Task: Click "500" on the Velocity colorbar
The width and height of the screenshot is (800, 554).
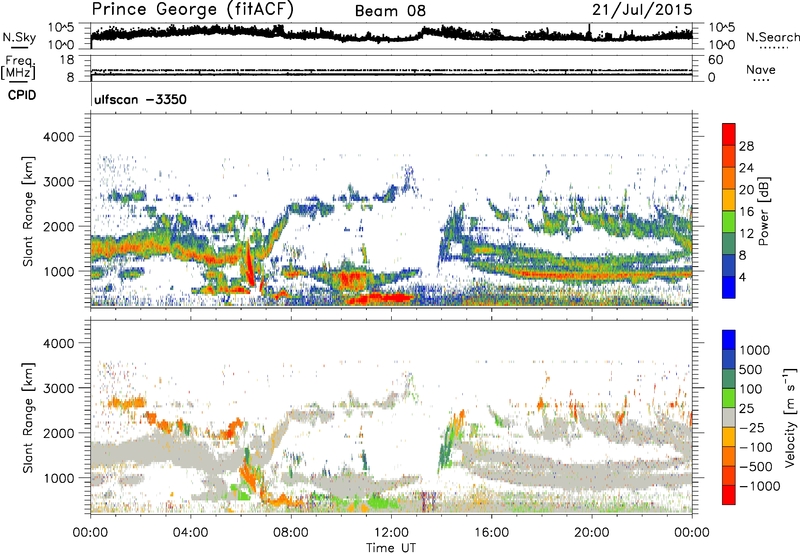Action: pos(751,369)
